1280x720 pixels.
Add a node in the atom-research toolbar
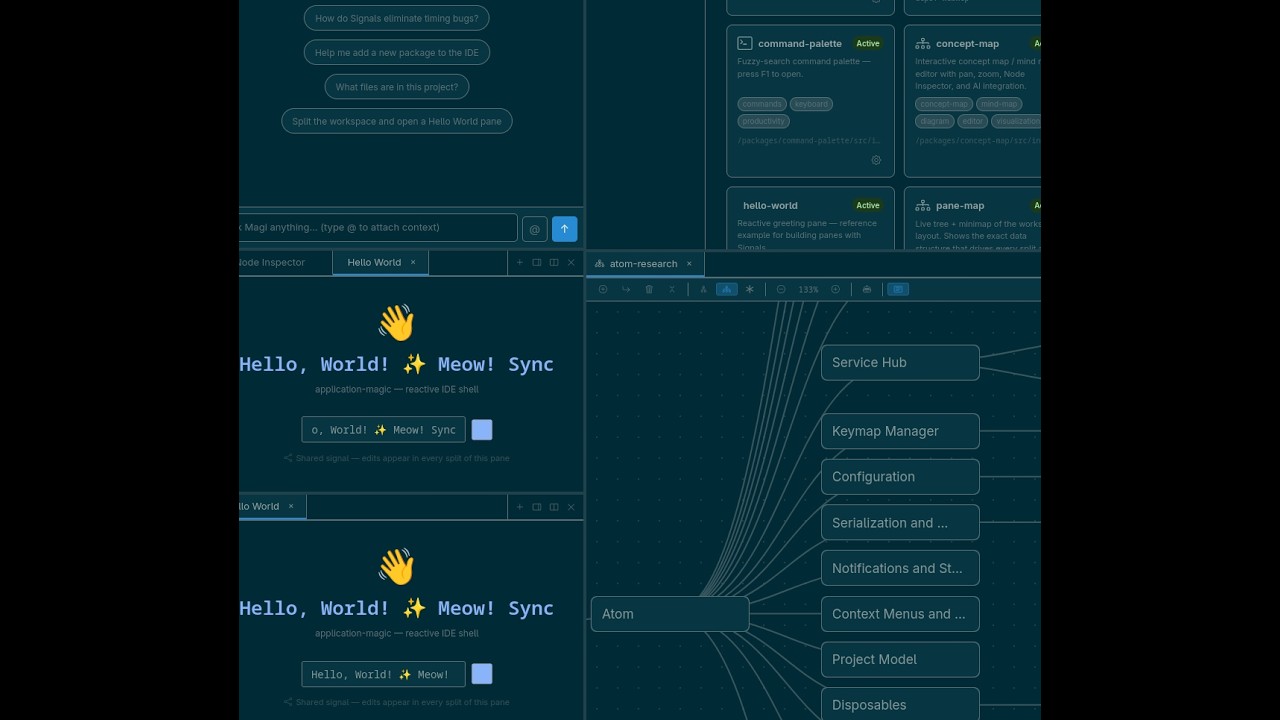(603, 289)
